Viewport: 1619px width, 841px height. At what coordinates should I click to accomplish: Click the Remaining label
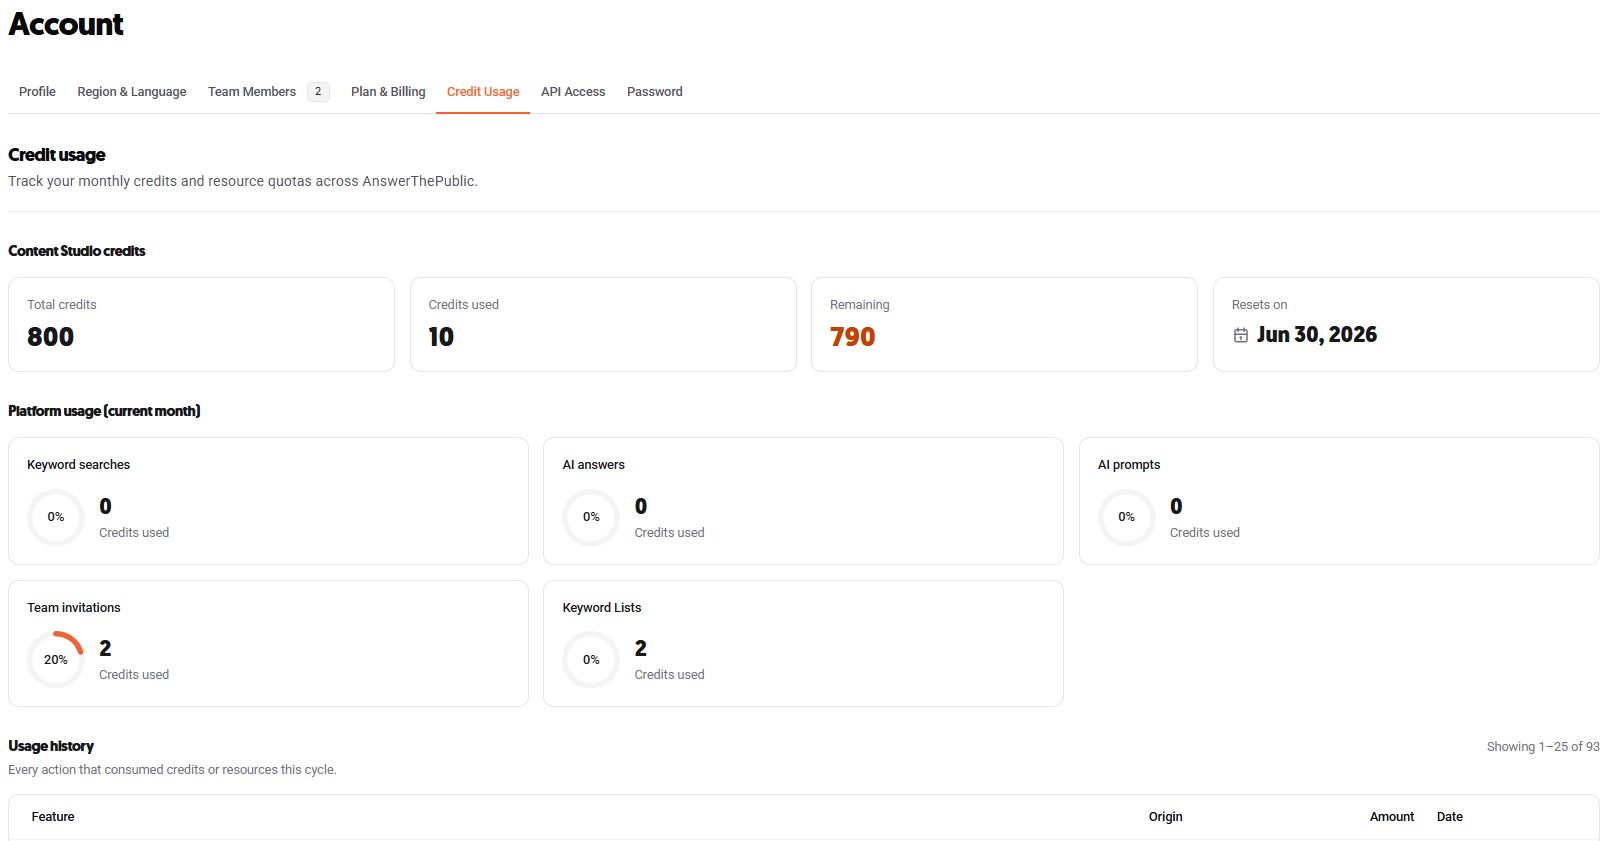pyautogui.click(x=859, y=305)
